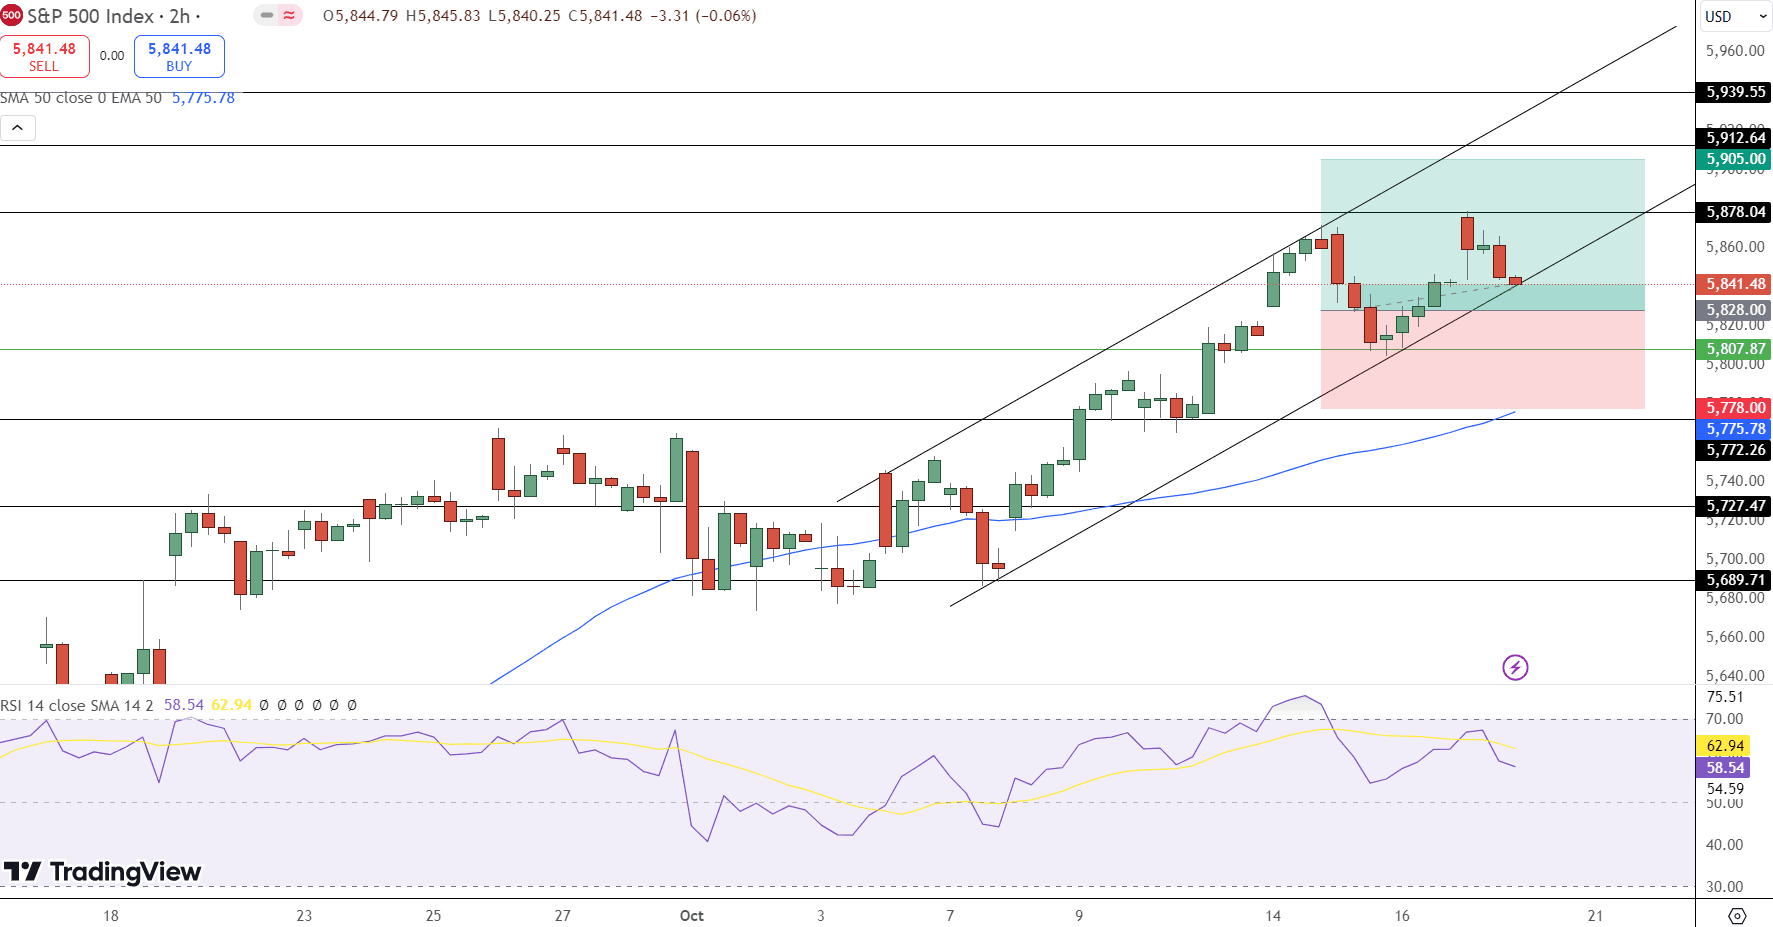Open the USD currency dropdown

[x=1736, y=16]
